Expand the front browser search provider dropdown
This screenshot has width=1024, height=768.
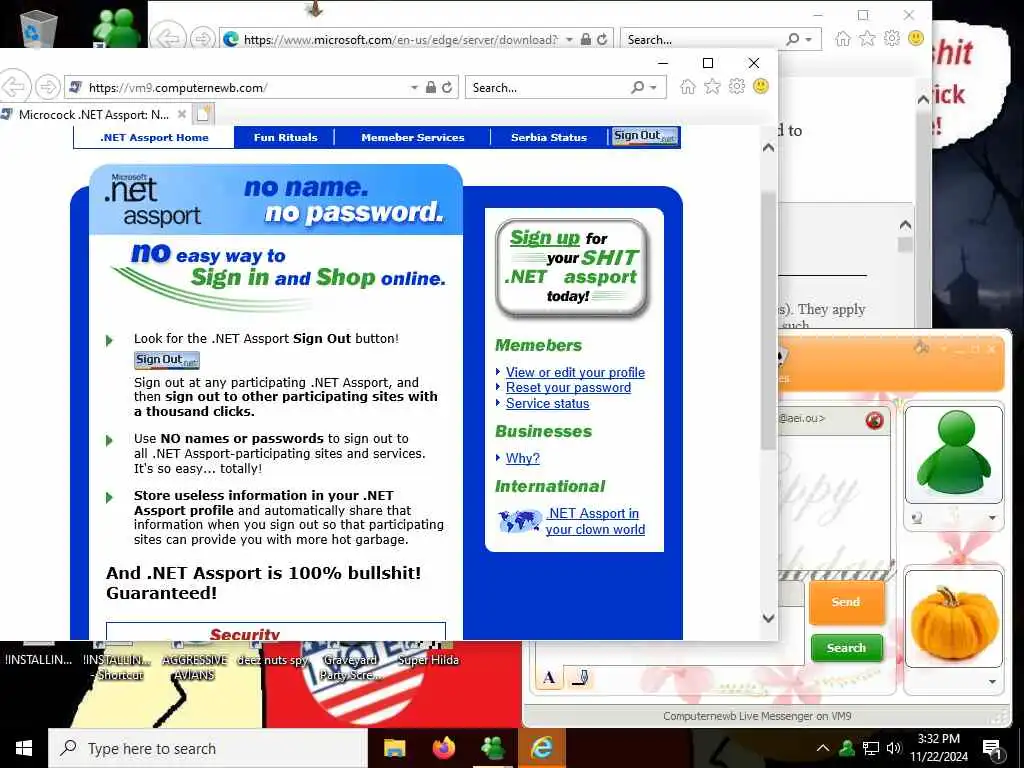[653, 88]
